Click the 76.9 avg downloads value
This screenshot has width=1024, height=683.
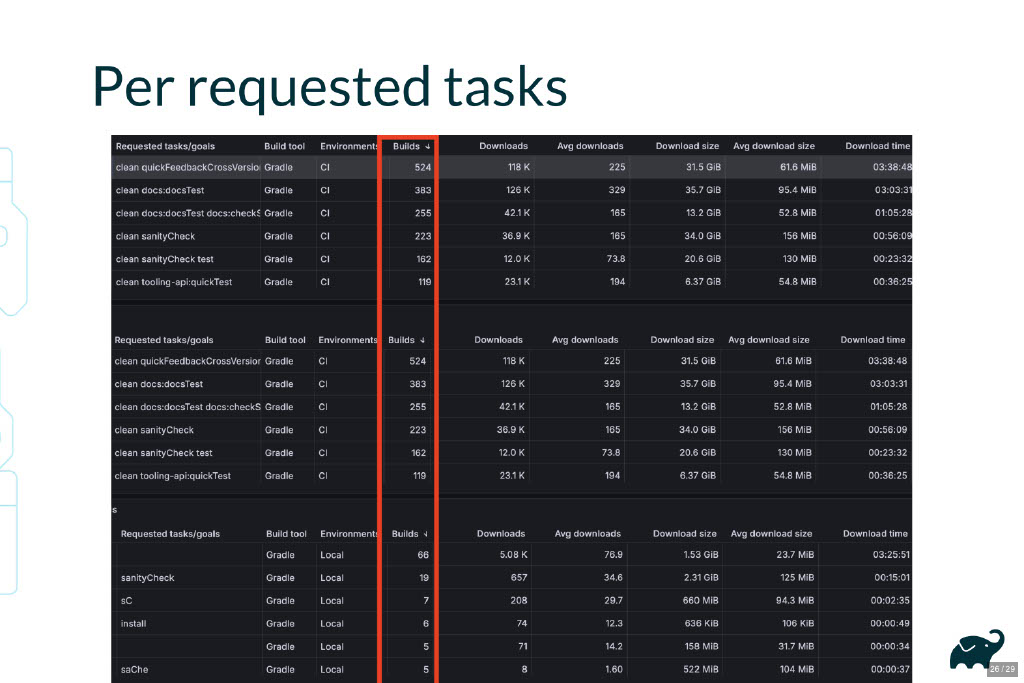coord(613,555)
